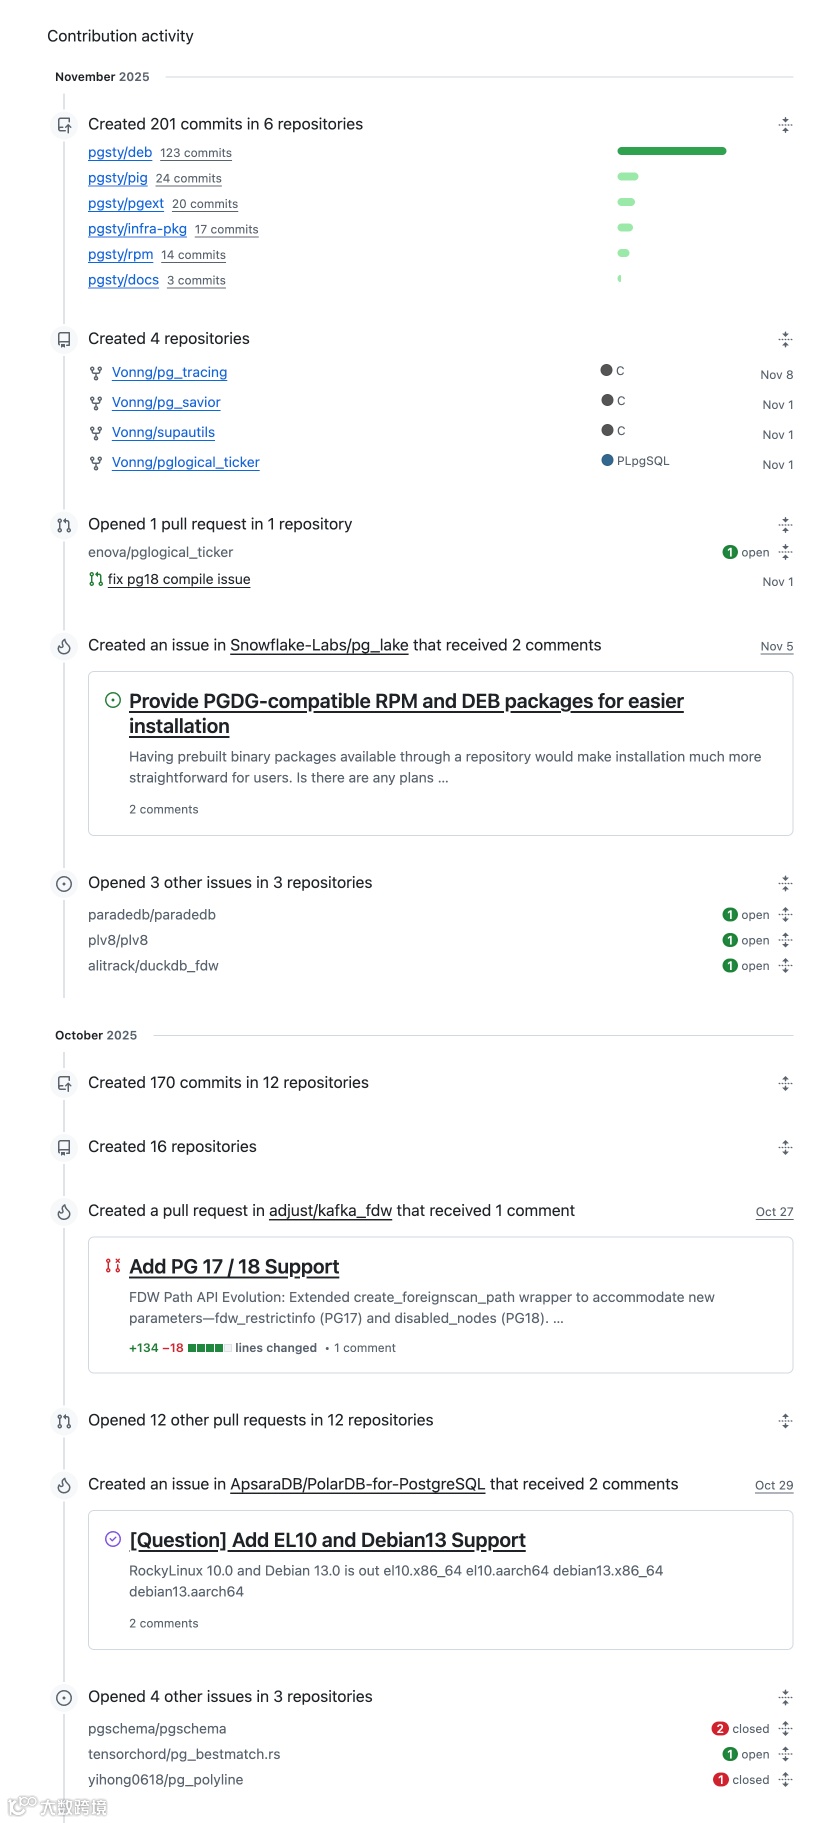Expand Opened 12 other pull requests section

click(x=785, y=1421)
